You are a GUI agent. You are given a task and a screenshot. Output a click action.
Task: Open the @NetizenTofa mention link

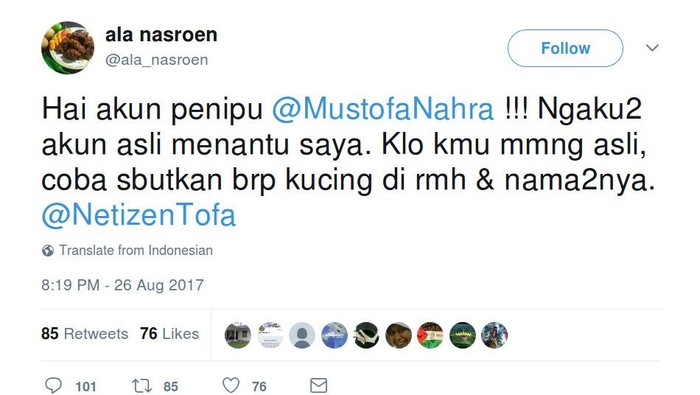(138, 215)
